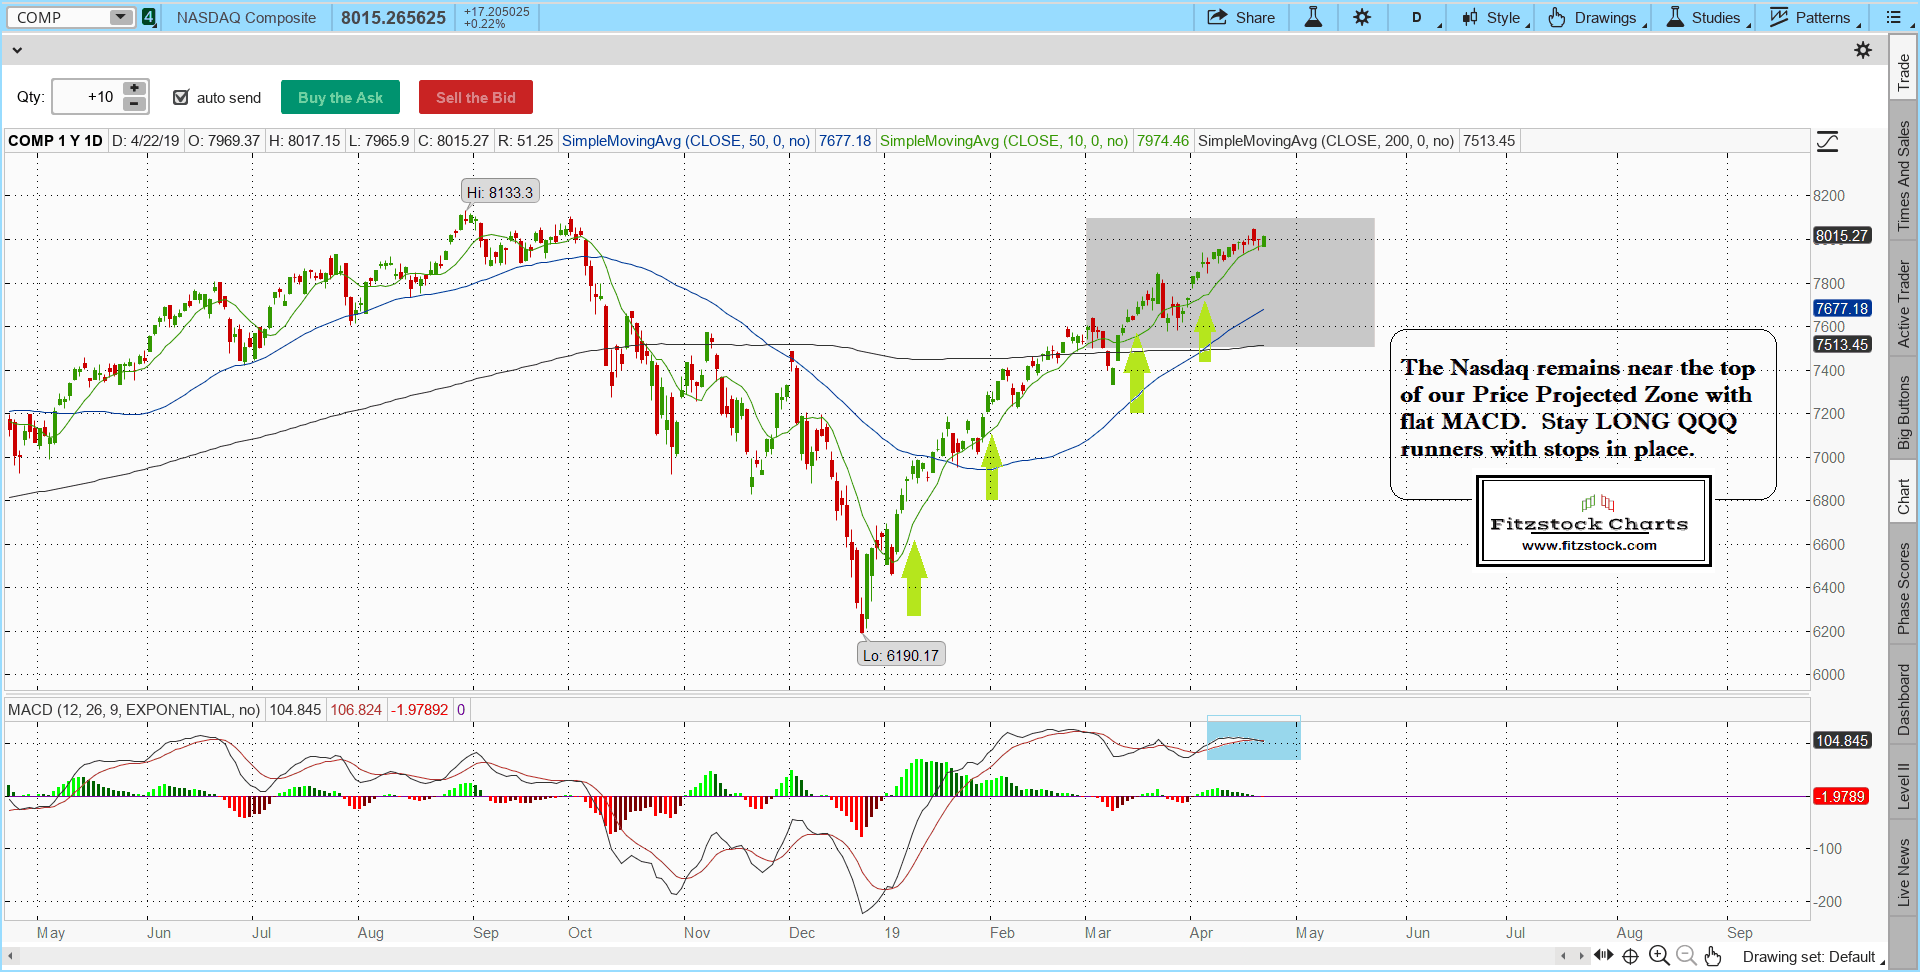This screenshot has height=972, width=1920.
Task: Expand the Drawing set: Default selector
Action: (1812, 957)
